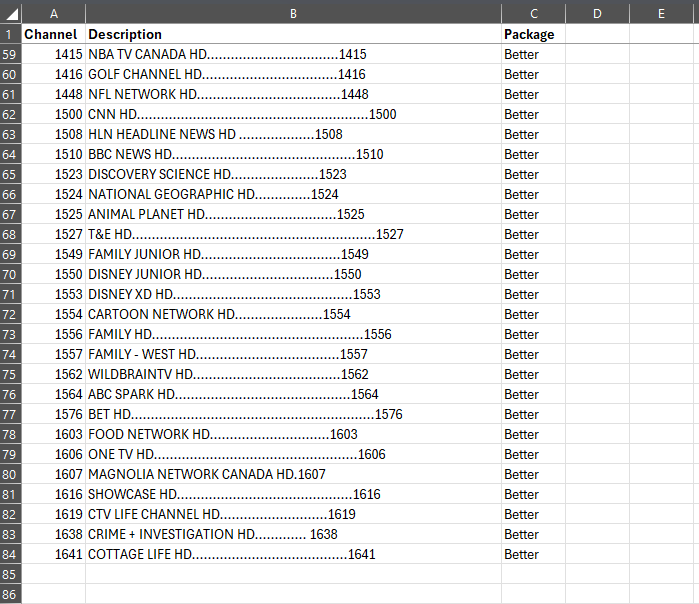Select channel number 1638 cell
Viewport: 699px width, 604px height.
click(53, 534)
